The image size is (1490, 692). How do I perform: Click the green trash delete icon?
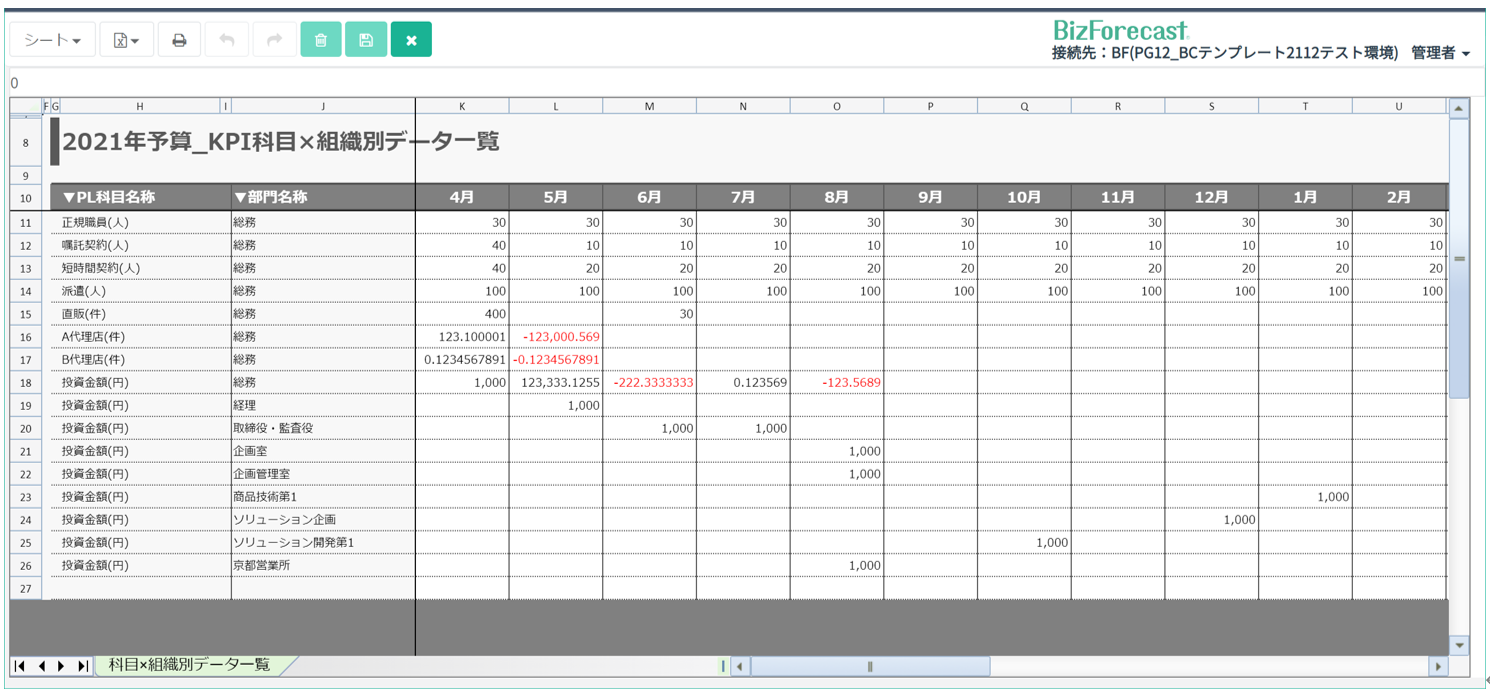[321, 40]
